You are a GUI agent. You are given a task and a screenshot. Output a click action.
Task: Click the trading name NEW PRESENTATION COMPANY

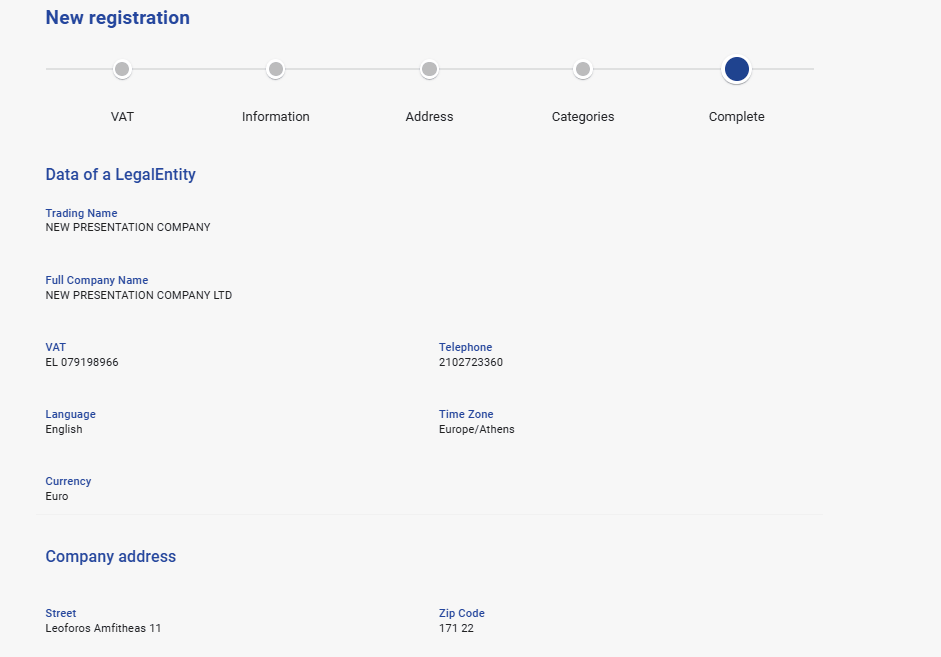128,228
